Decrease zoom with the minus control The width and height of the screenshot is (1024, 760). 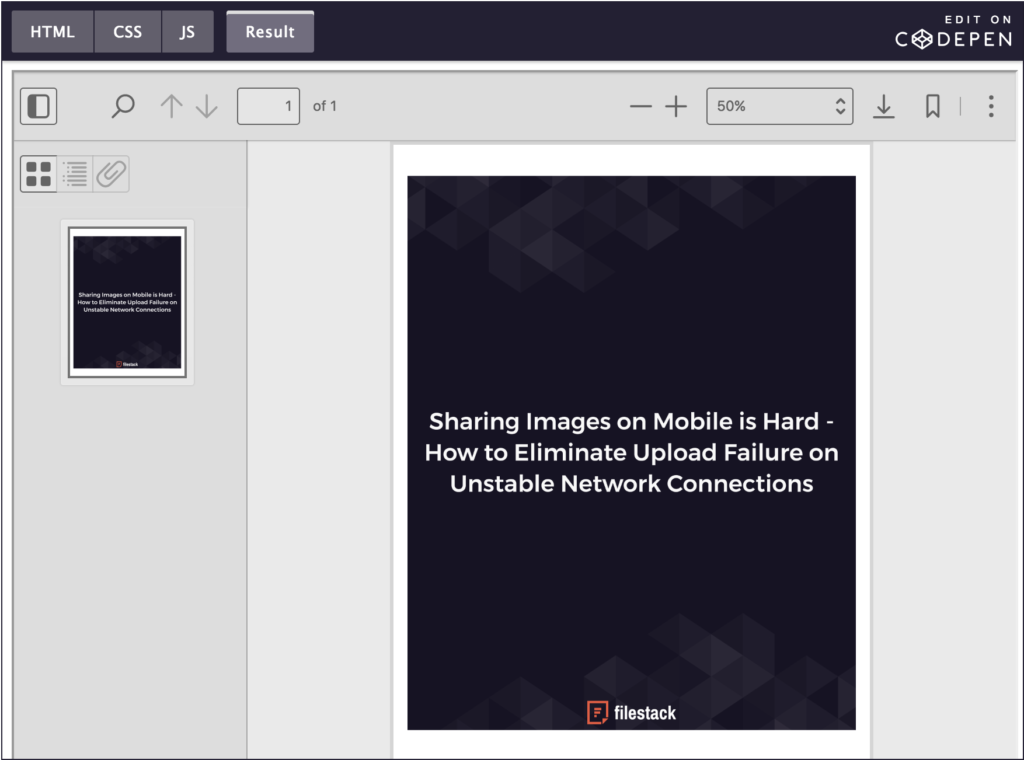pos(641,105)
